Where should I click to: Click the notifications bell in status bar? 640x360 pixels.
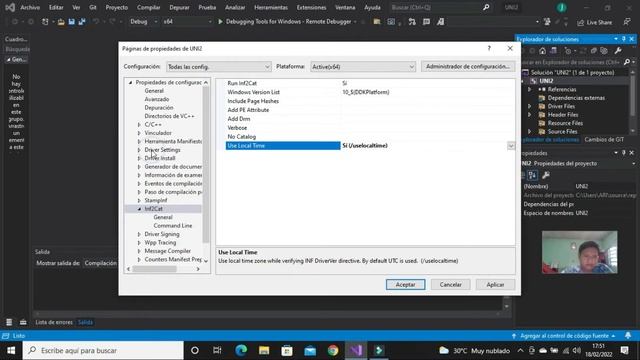pos(628,336)
